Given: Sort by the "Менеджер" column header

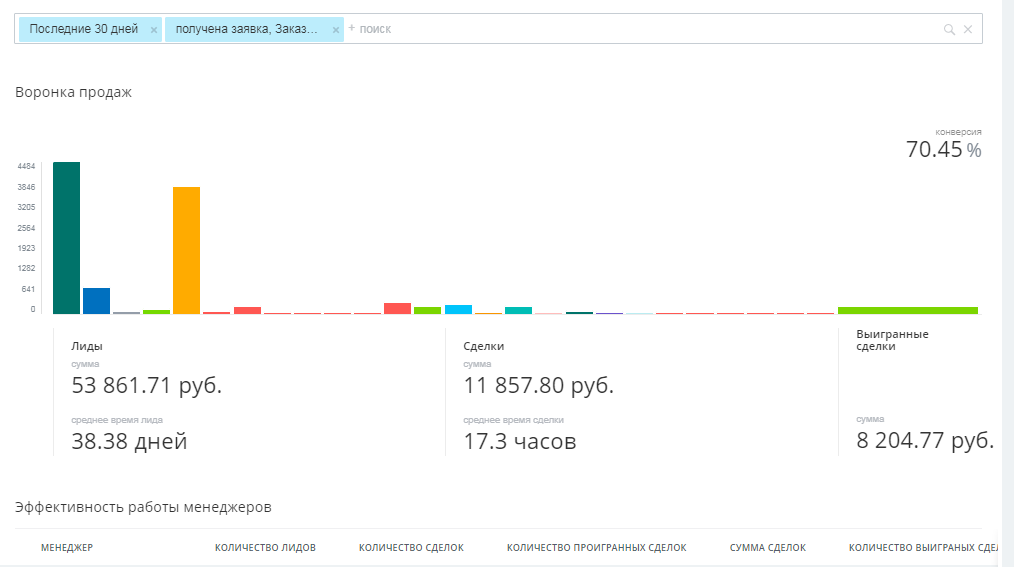Looking at the screenshot, I should pos(67,548).
